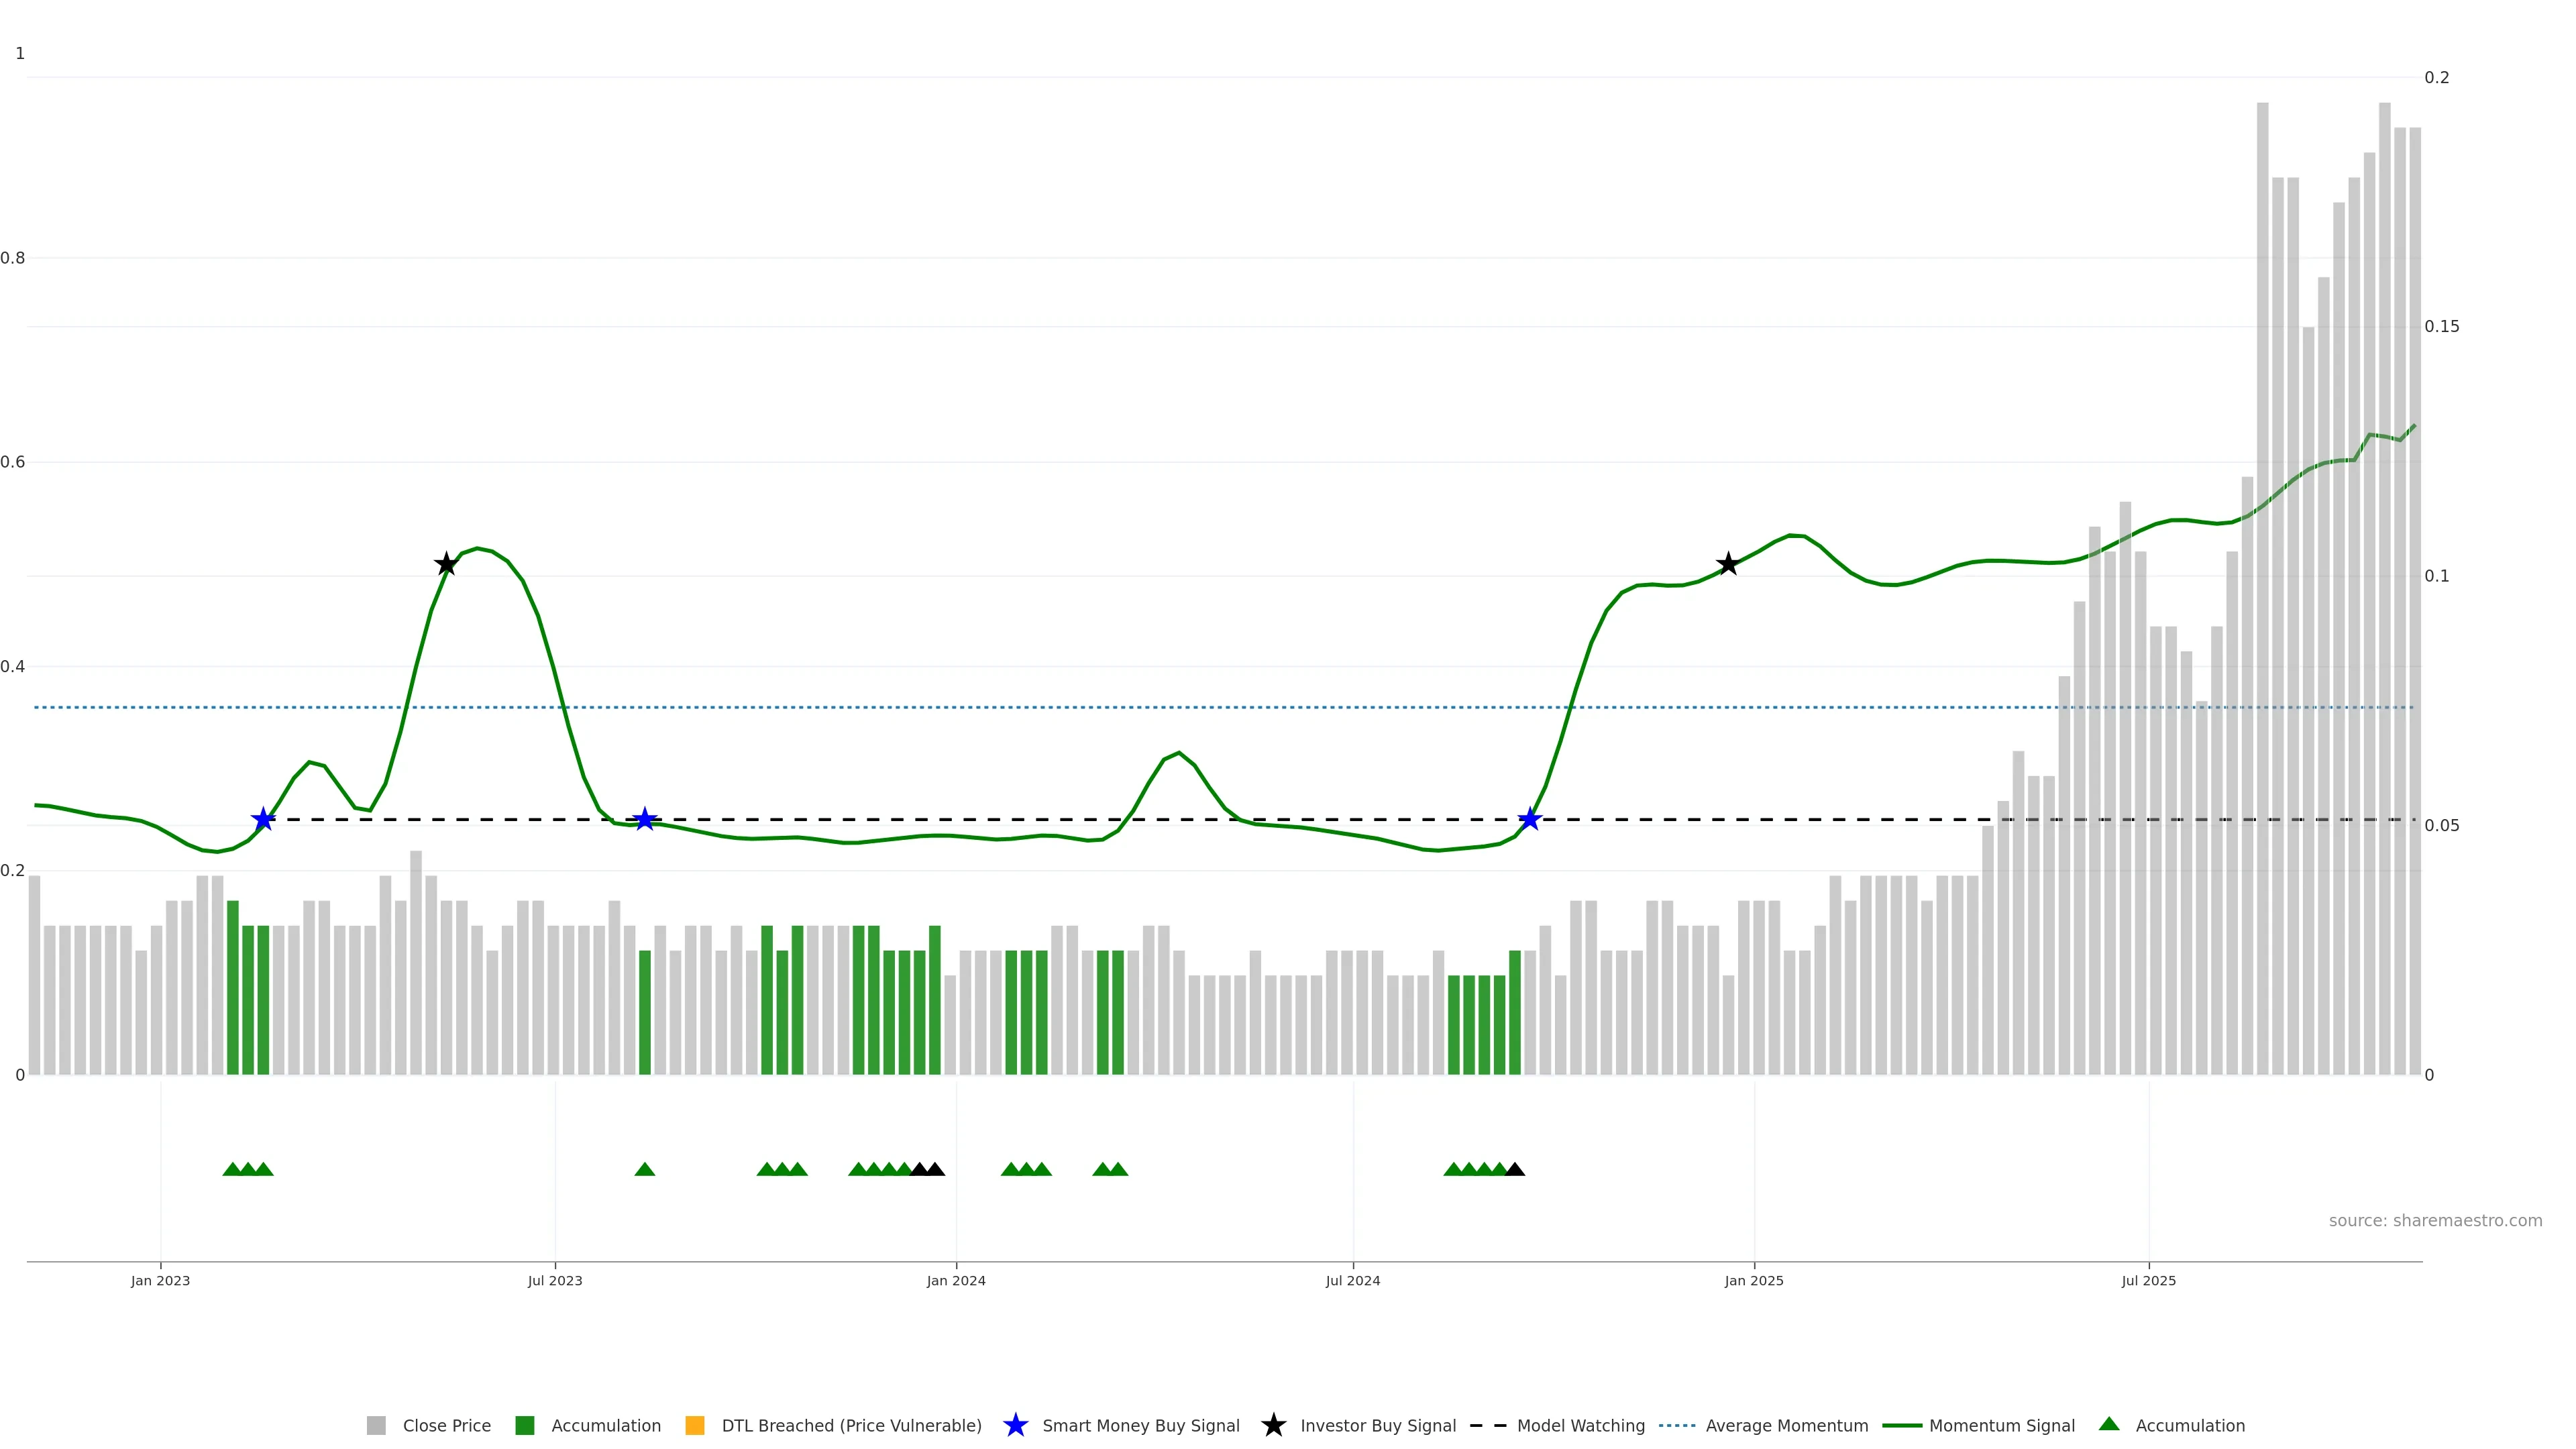Toggle DTL Breached (Price Vulnerable) legend label

851,1426
